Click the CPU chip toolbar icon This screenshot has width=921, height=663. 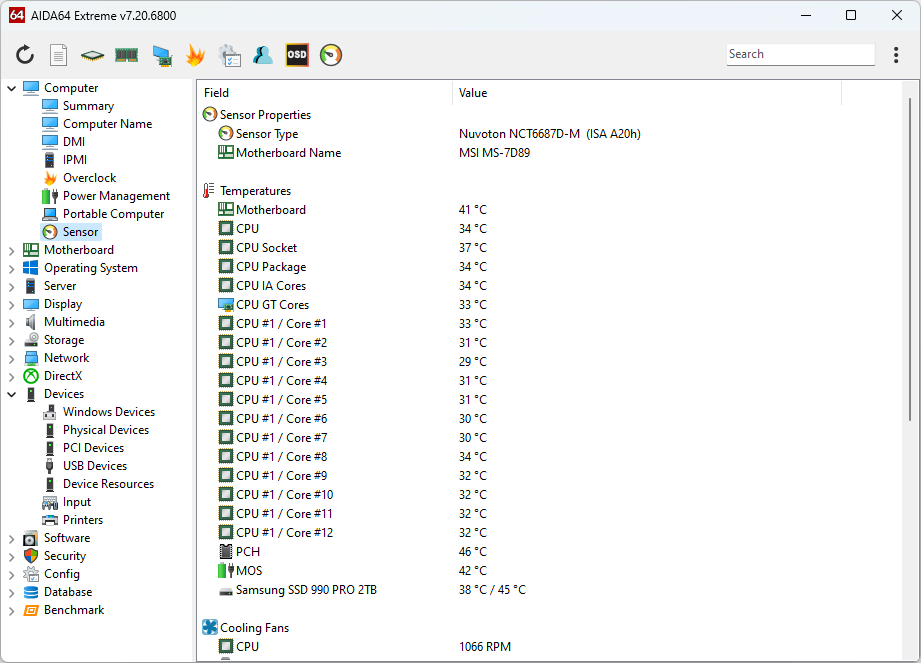[92, 55]
